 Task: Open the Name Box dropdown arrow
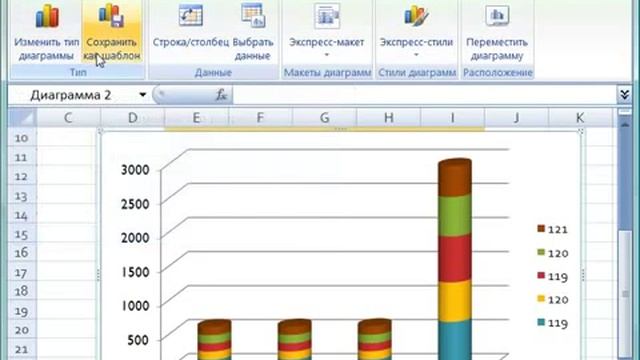click(142, 95)
